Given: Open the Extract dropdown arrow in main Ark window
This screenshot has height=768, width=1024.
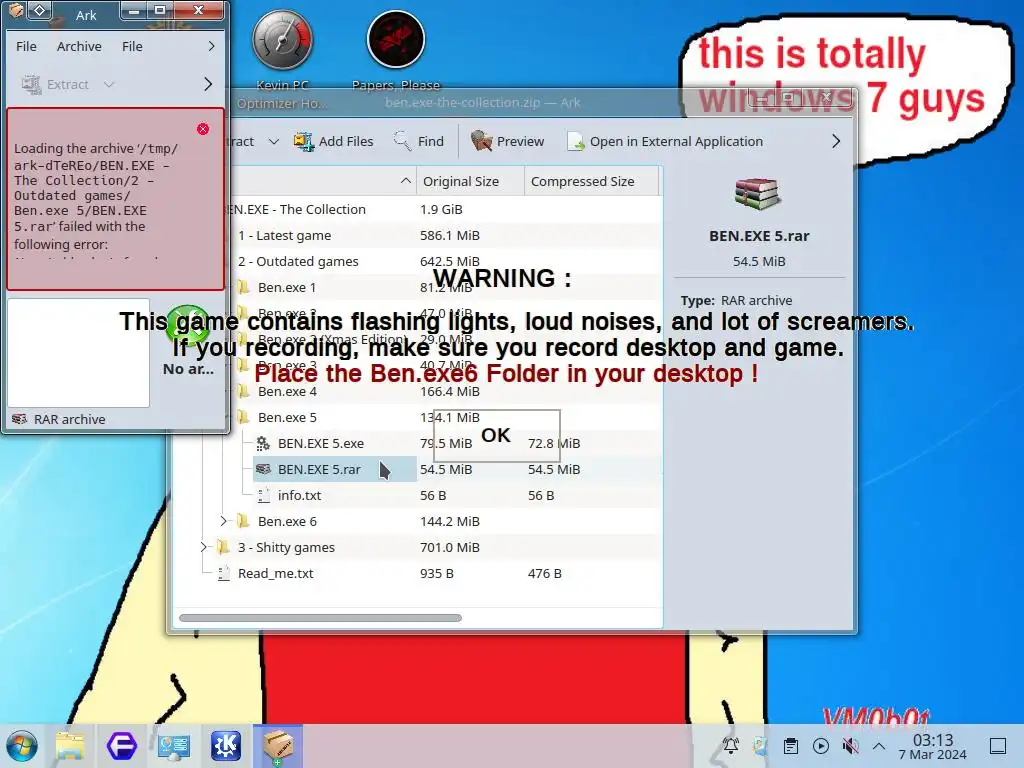Looking at the screenshot, I should click(x=274, y=141).
